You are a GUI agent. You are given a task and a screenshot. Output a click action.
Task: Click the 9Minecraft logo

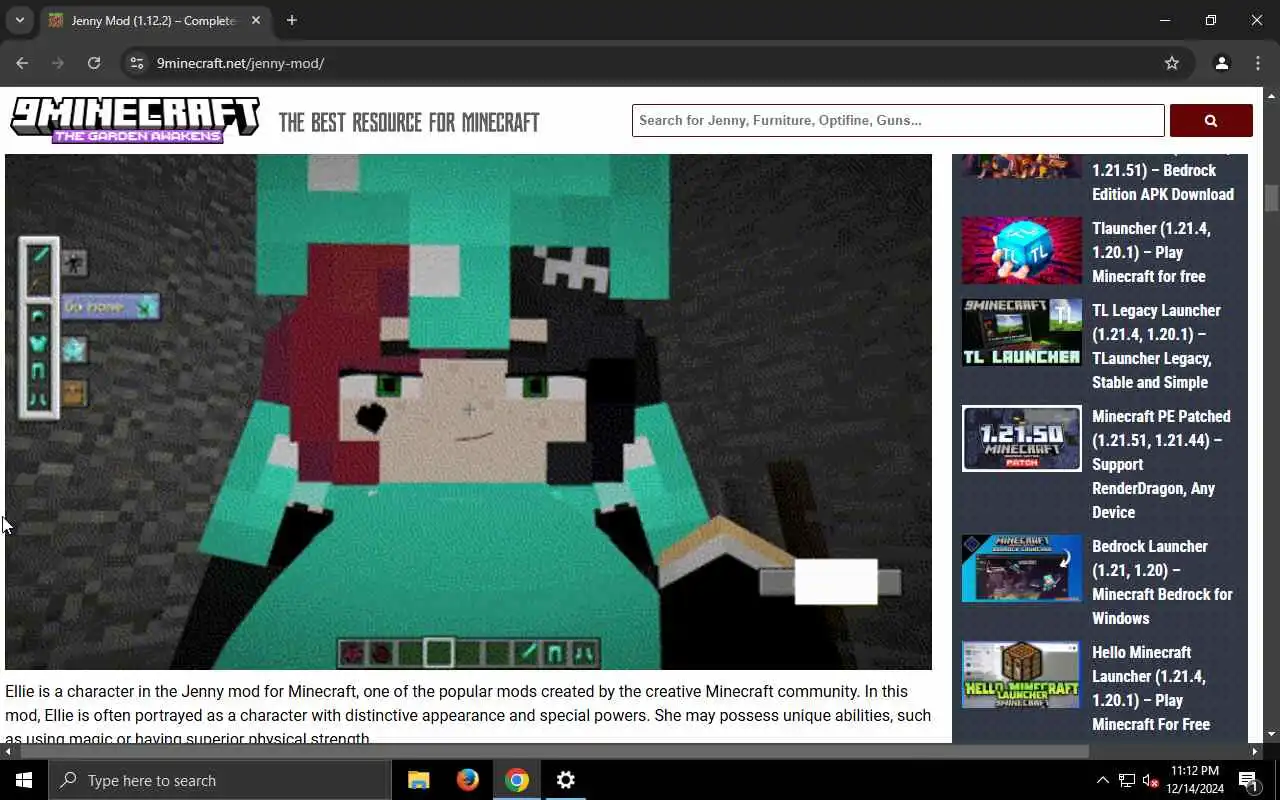[x=134, y=121]
